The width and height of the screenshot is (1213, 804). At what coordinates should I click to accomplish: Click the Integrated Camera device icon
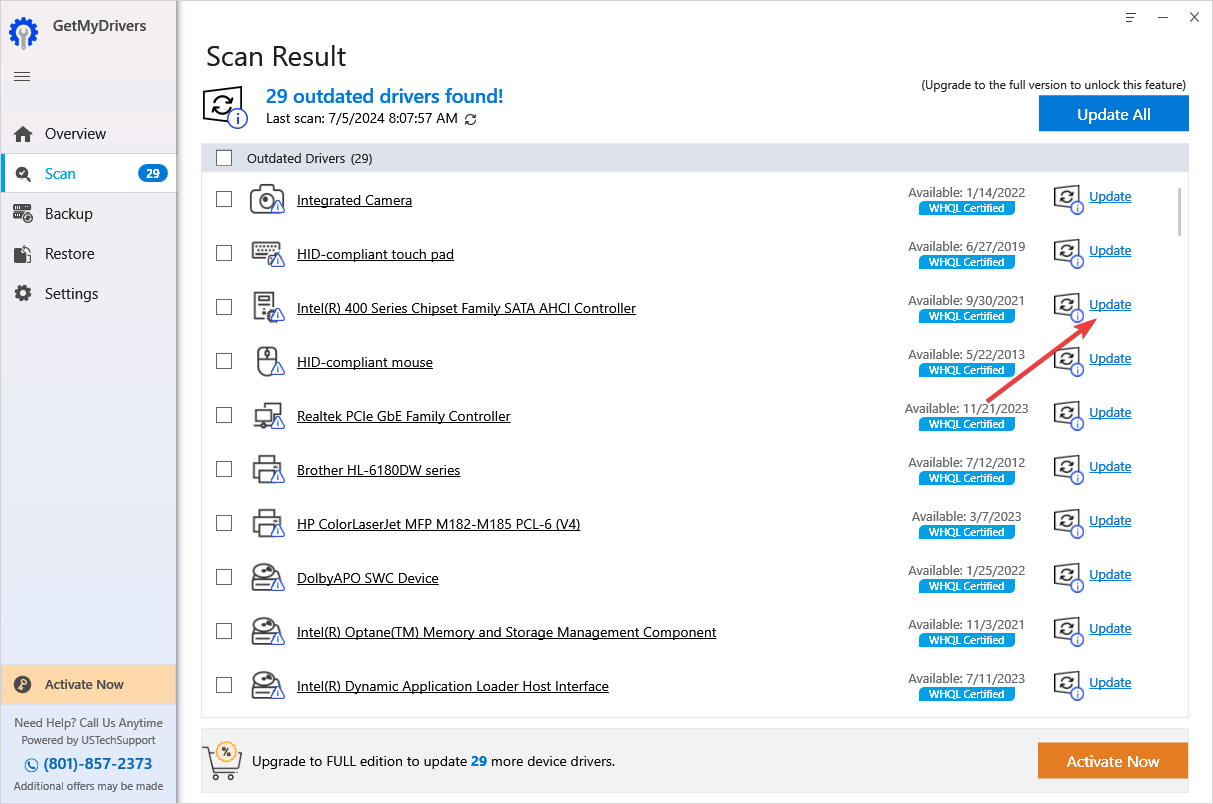pyautogui.click(x=267, y=199)
